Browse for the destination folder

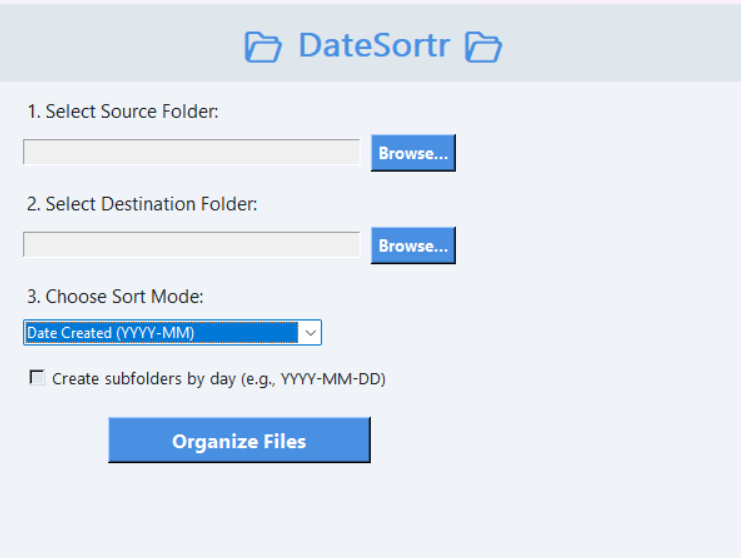414,246
